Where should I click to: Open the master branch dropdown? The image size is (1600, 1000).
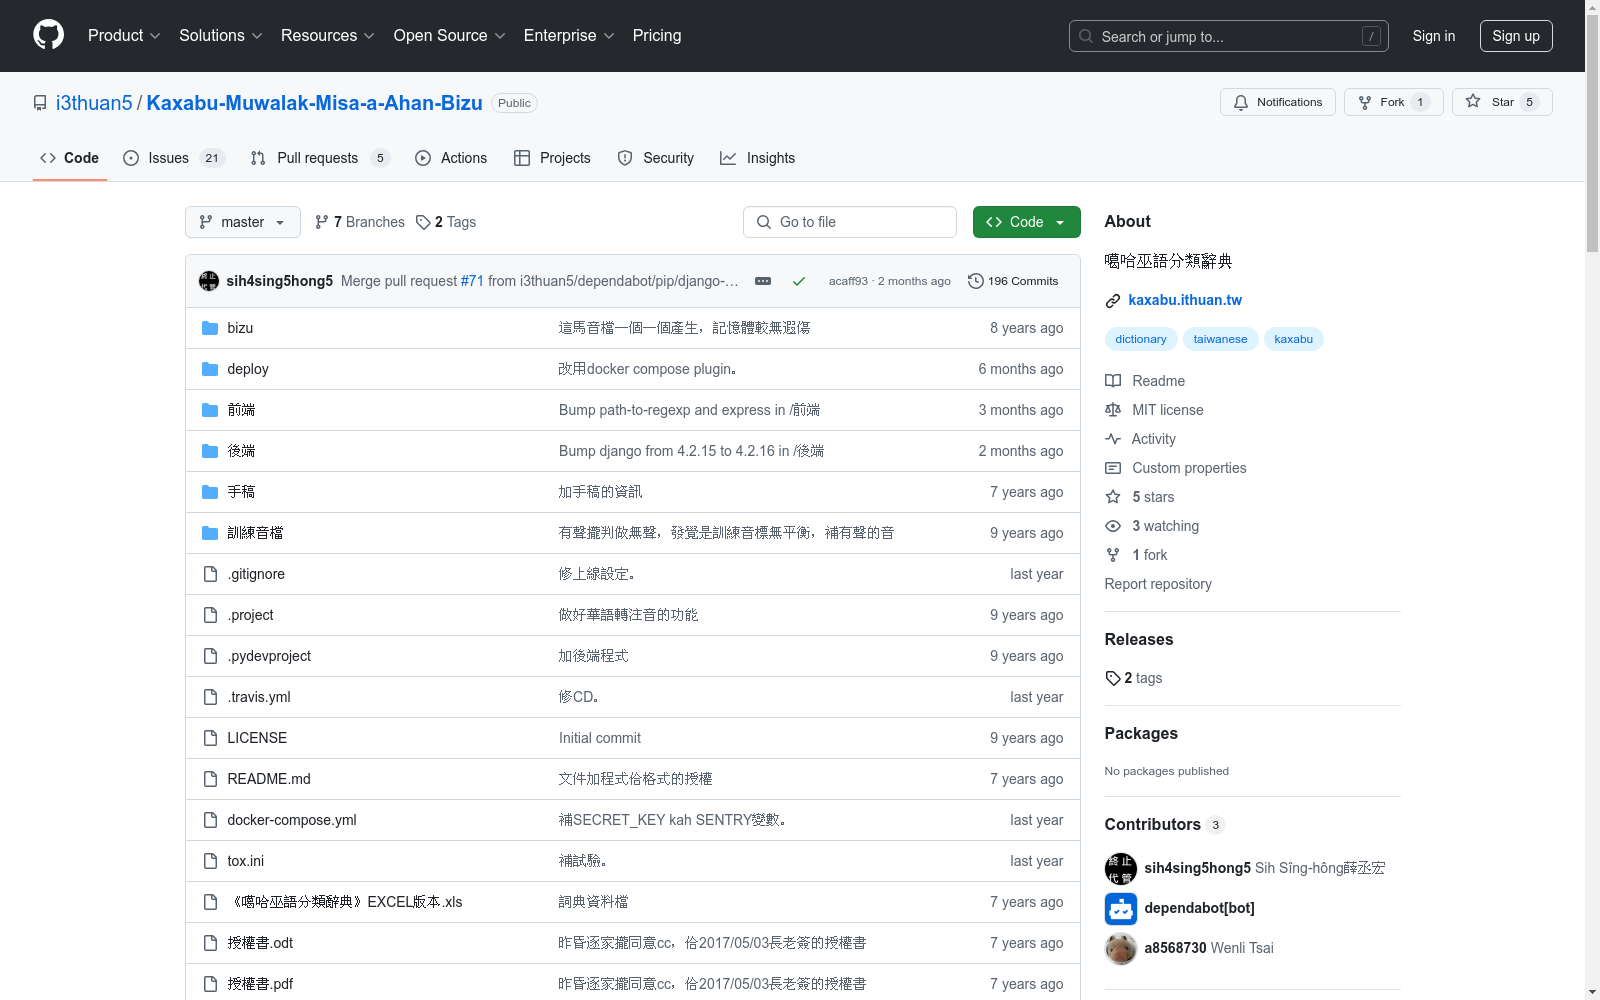point(243,222)
